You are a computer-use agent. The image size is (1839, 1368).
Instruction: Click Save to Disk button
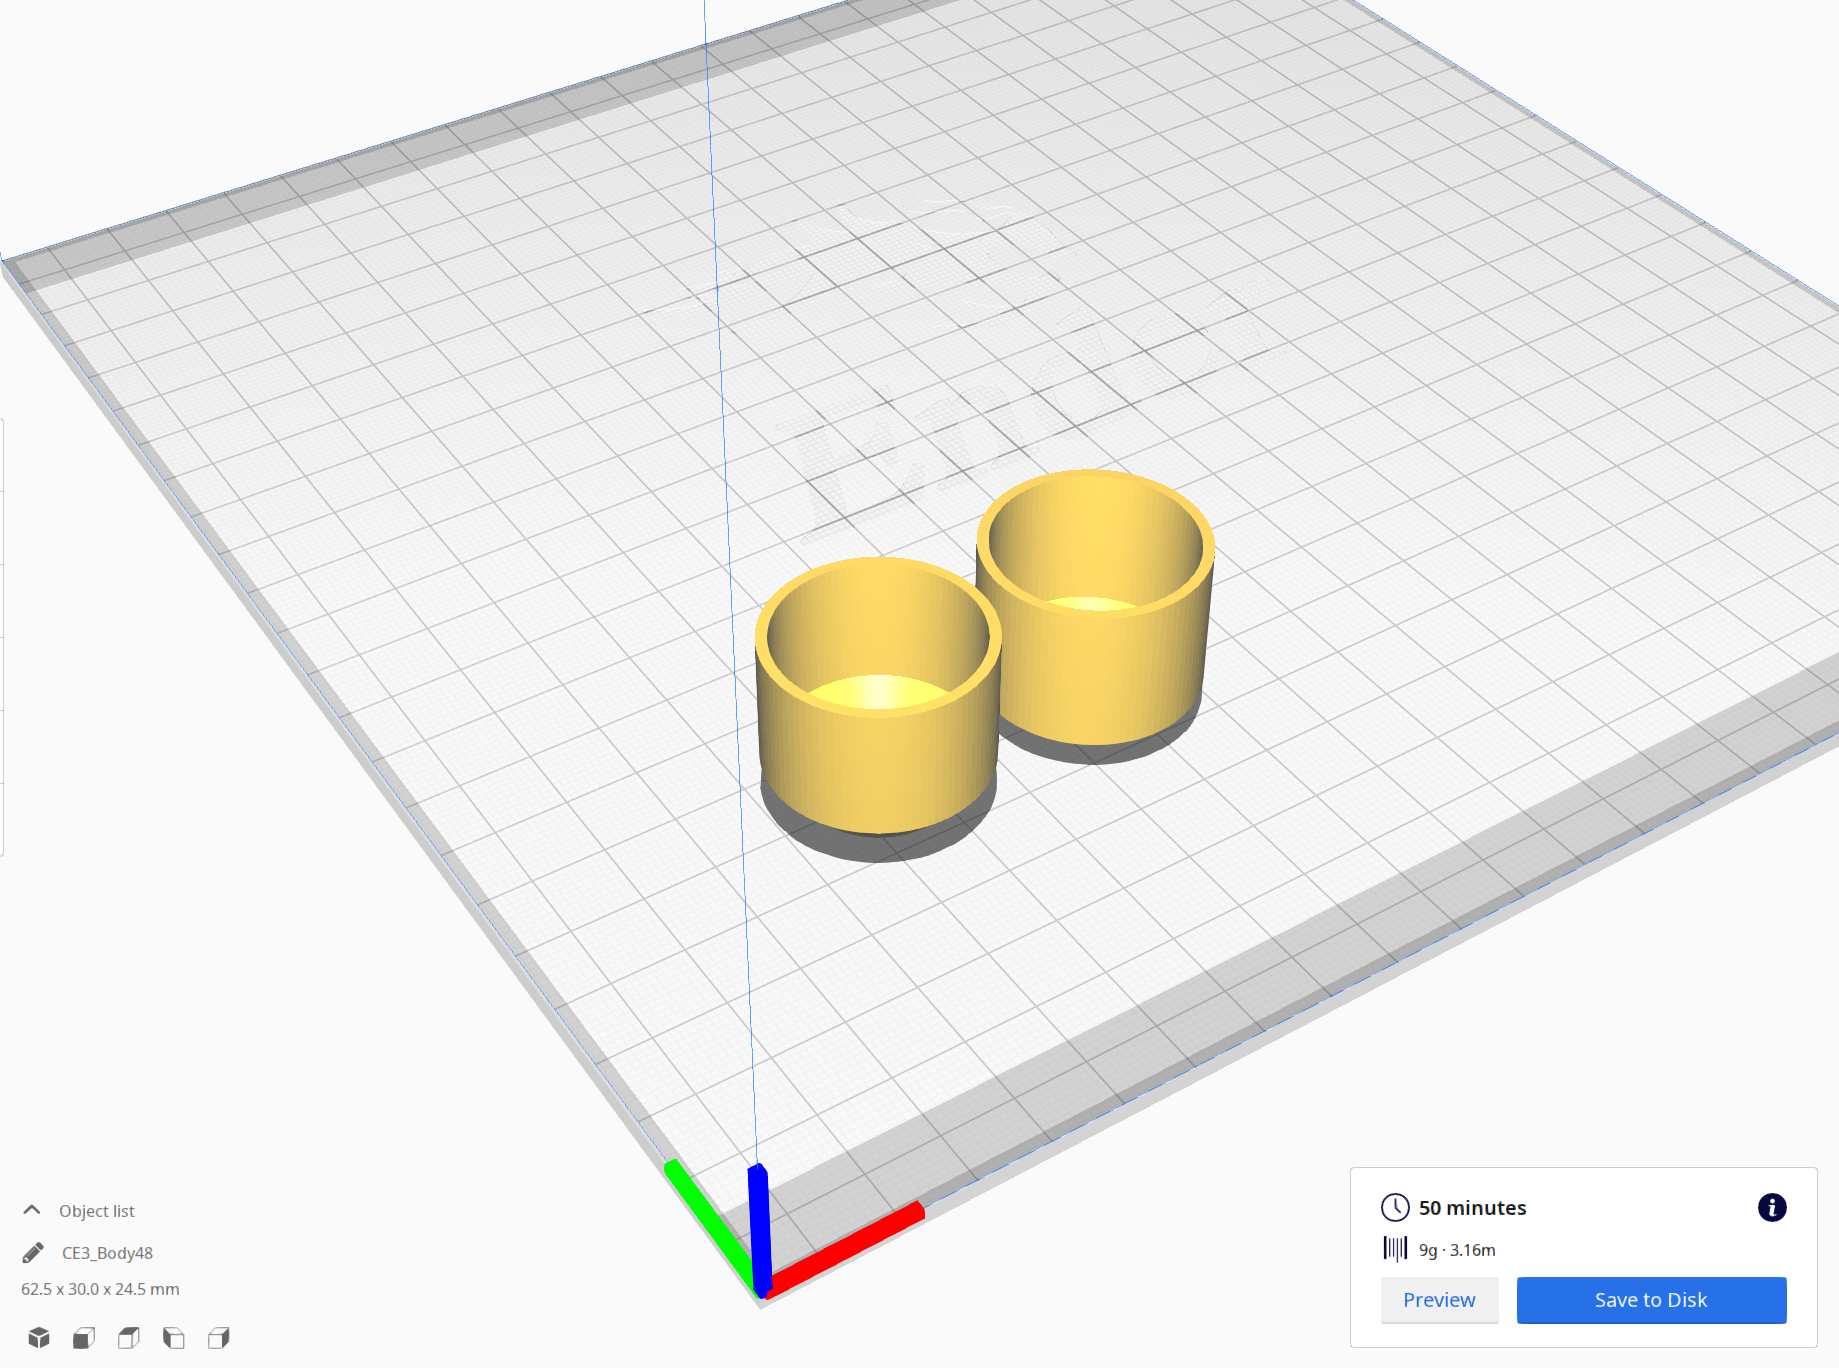1651,1300
